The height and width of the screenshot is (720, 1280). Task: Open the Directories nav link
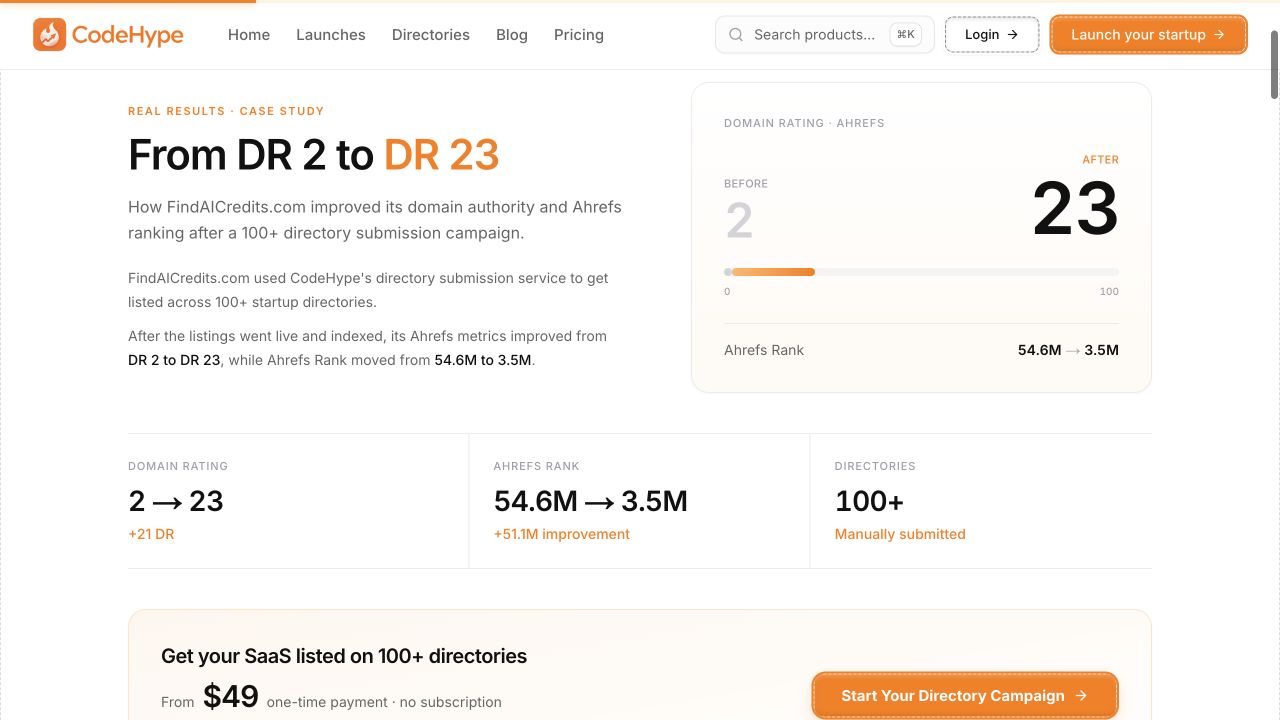[x=431, y=35]
